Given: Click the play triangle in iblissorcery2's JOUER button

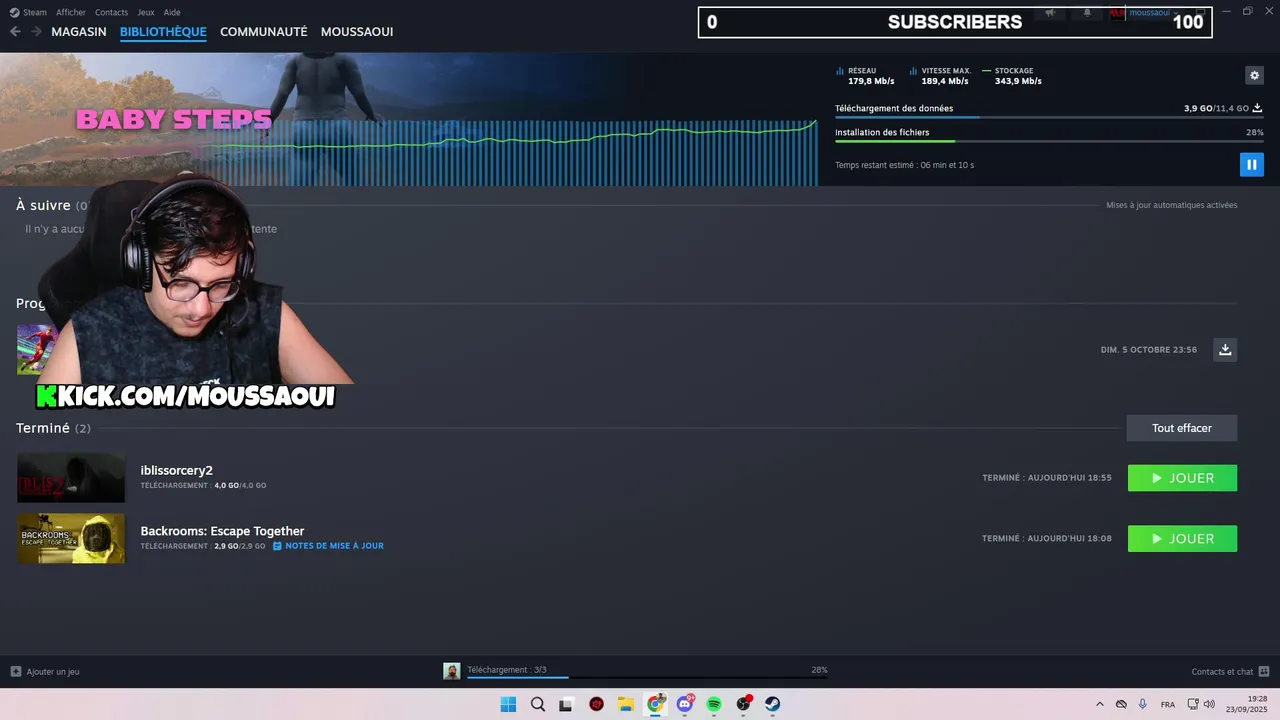Looking at the screenshot, I should pos(1157,478).
